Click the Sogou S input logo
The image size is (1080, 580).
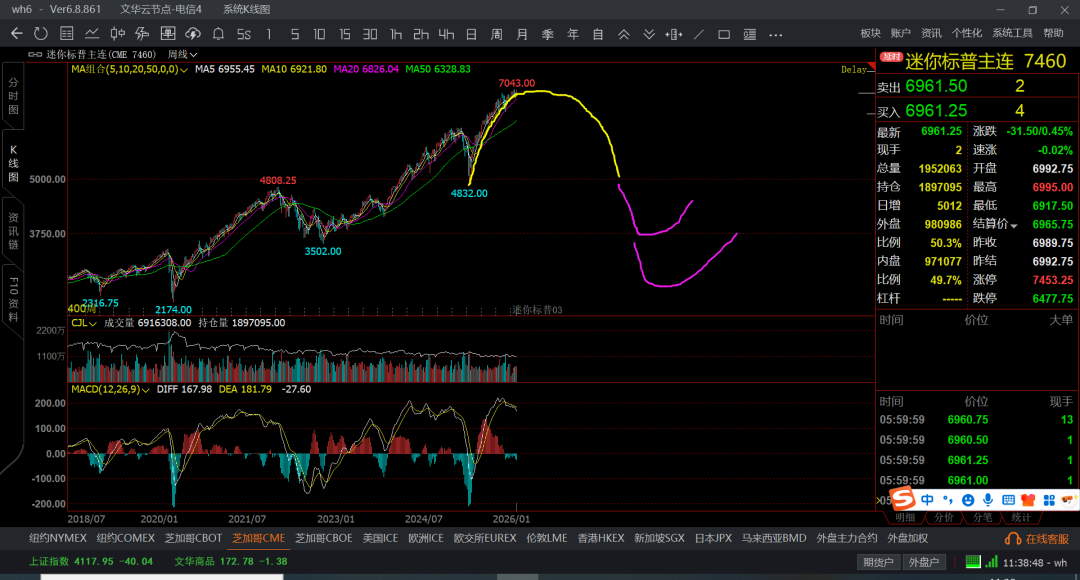tap(903, 498)
